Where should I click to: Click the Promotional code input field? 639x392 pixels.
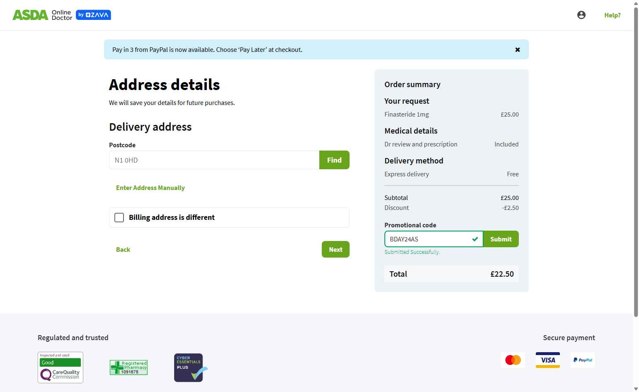coord(434,239)
